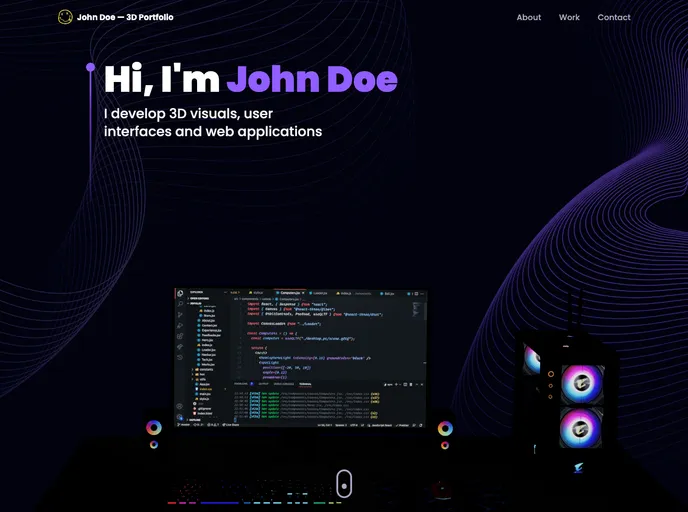Screen dimensions: 688x512
Task: Click the scroll-down mouse indicator
Action: coord(344,483)
